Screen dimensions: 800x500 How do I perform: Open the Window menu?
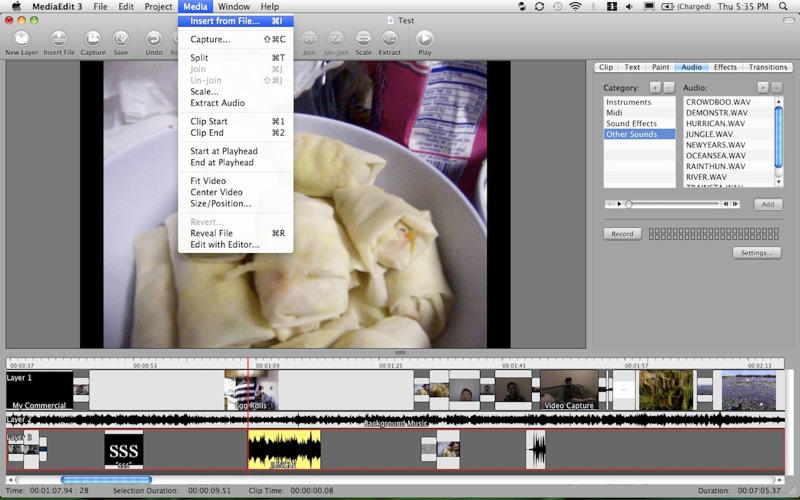(x=234, y=7)
